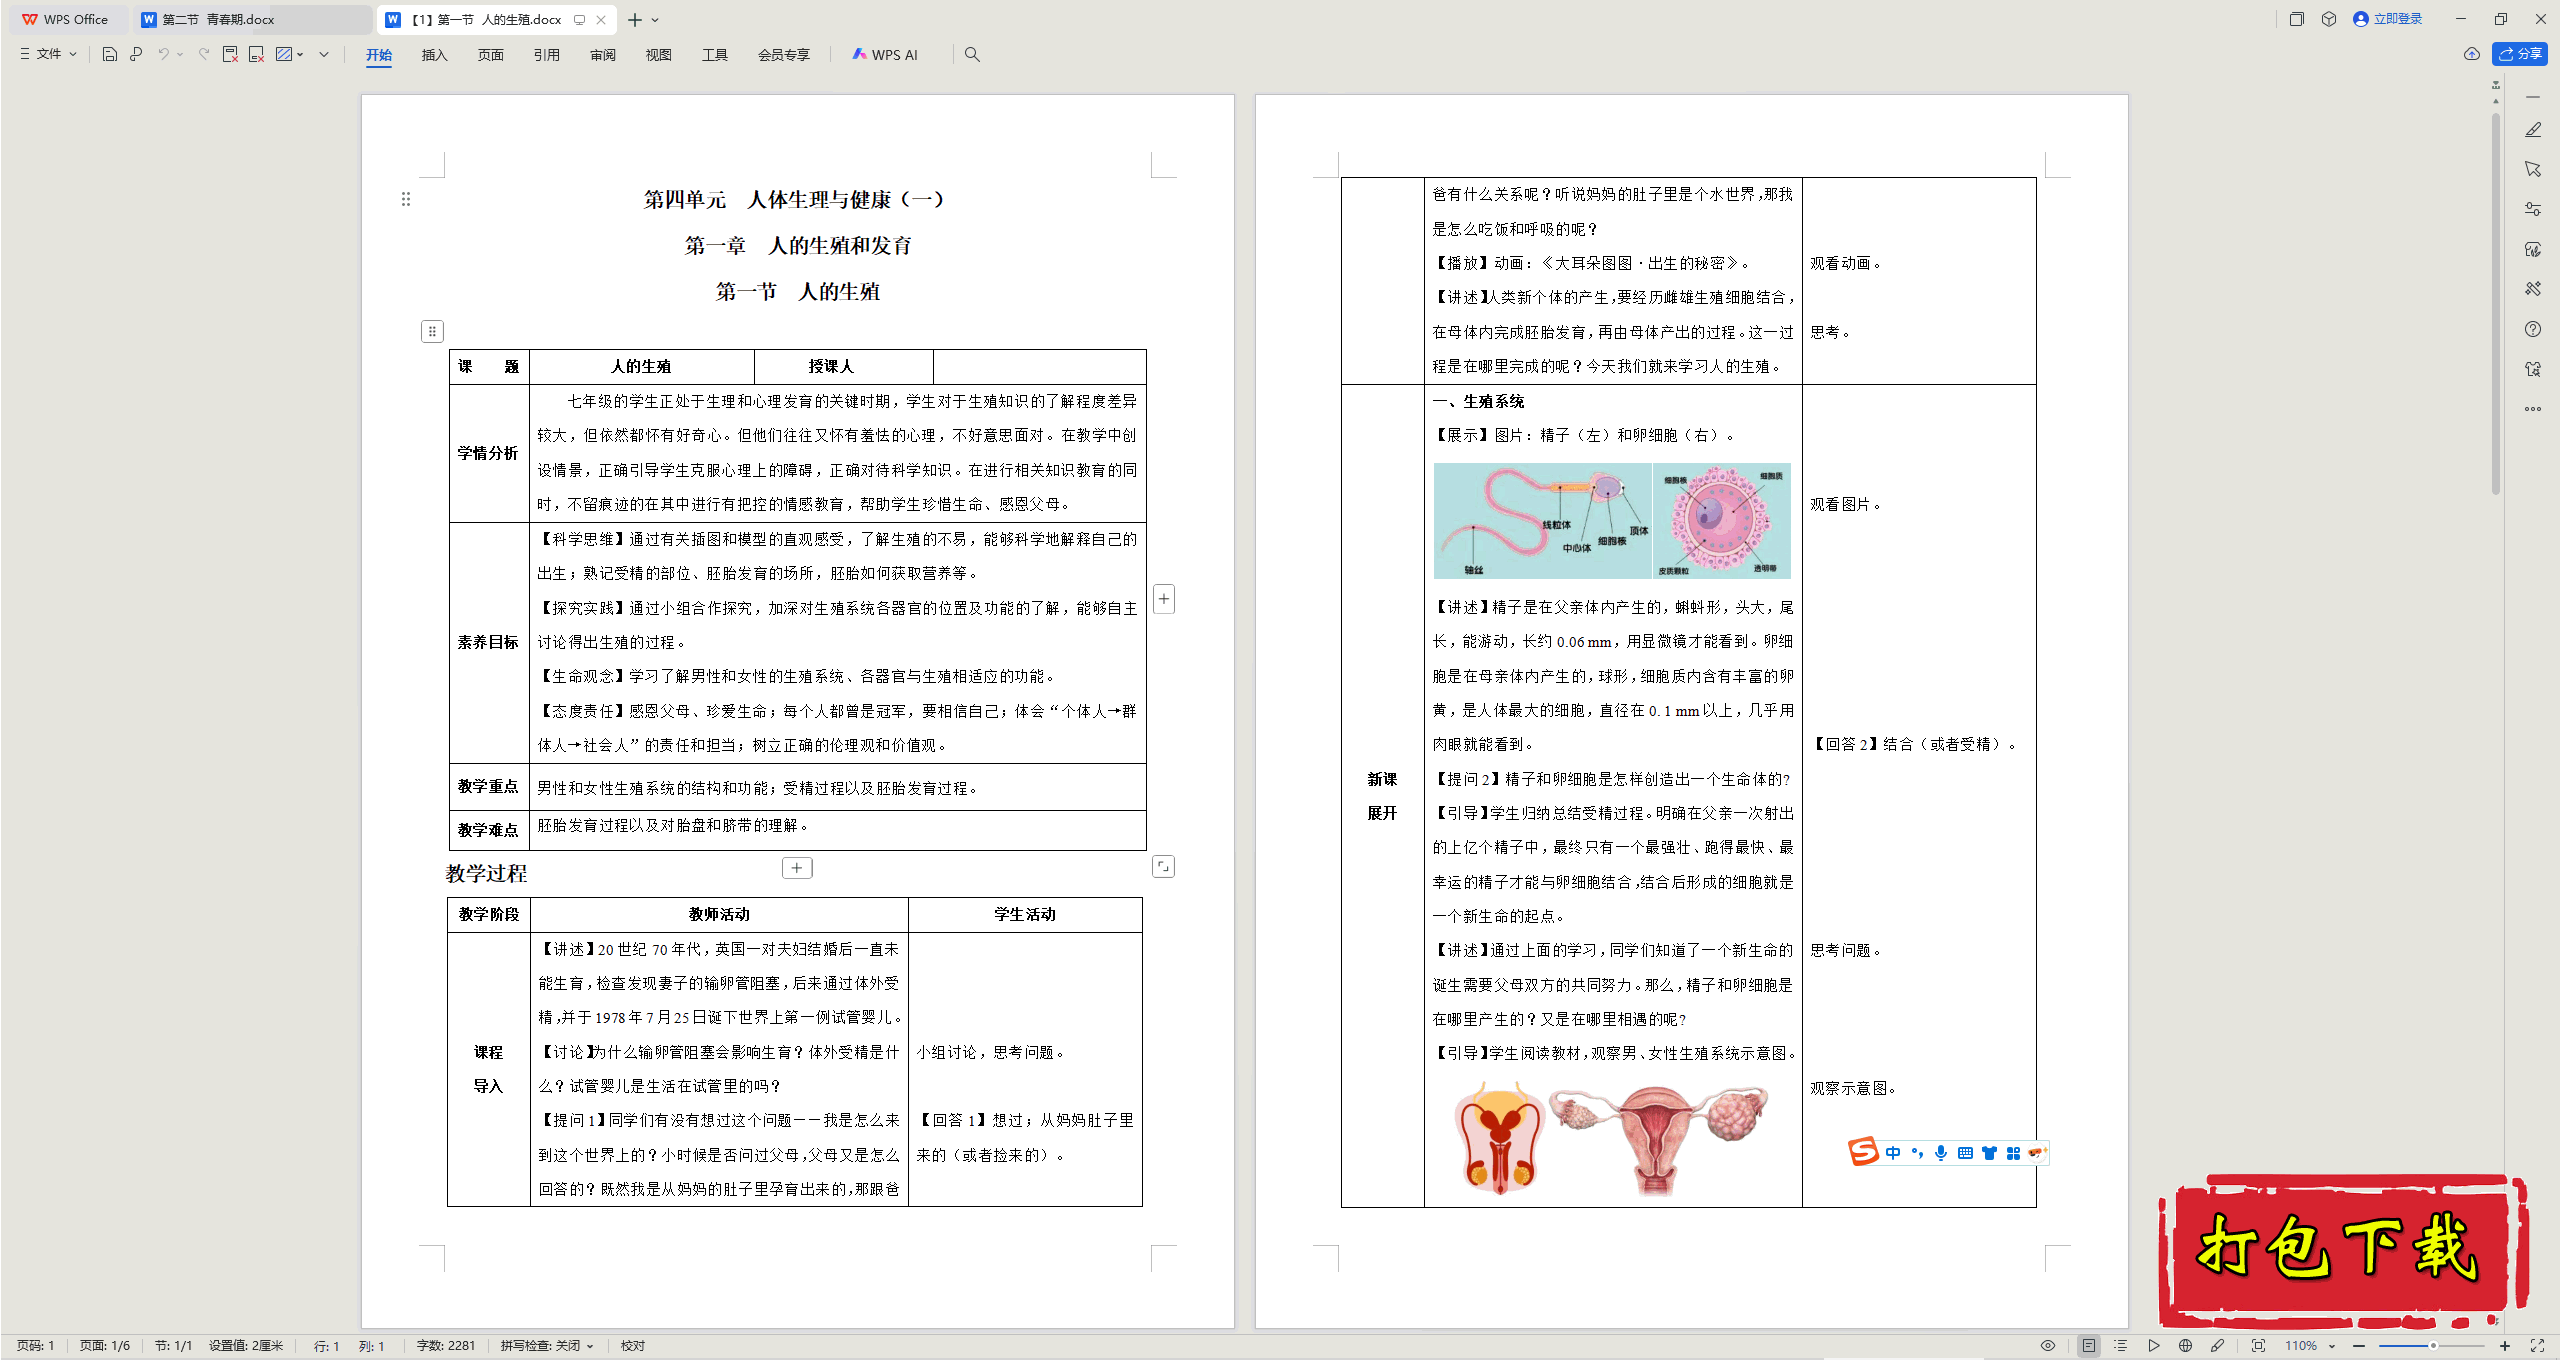Viewport: 2560px width, 1360px height.
Task: Click the zoom slider handle
Action: pyautogui.click(x=2432, y=1346)
